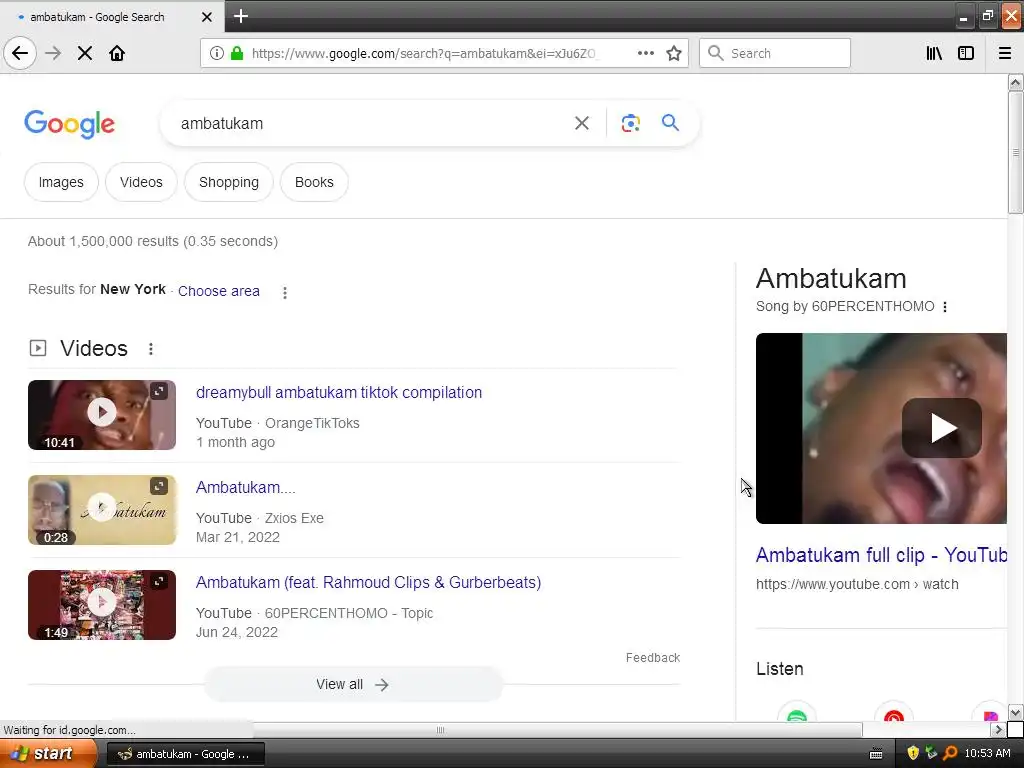Click the Listen section heading
This screenshot has height=768, width=1024.
click(x=780, y=669)
